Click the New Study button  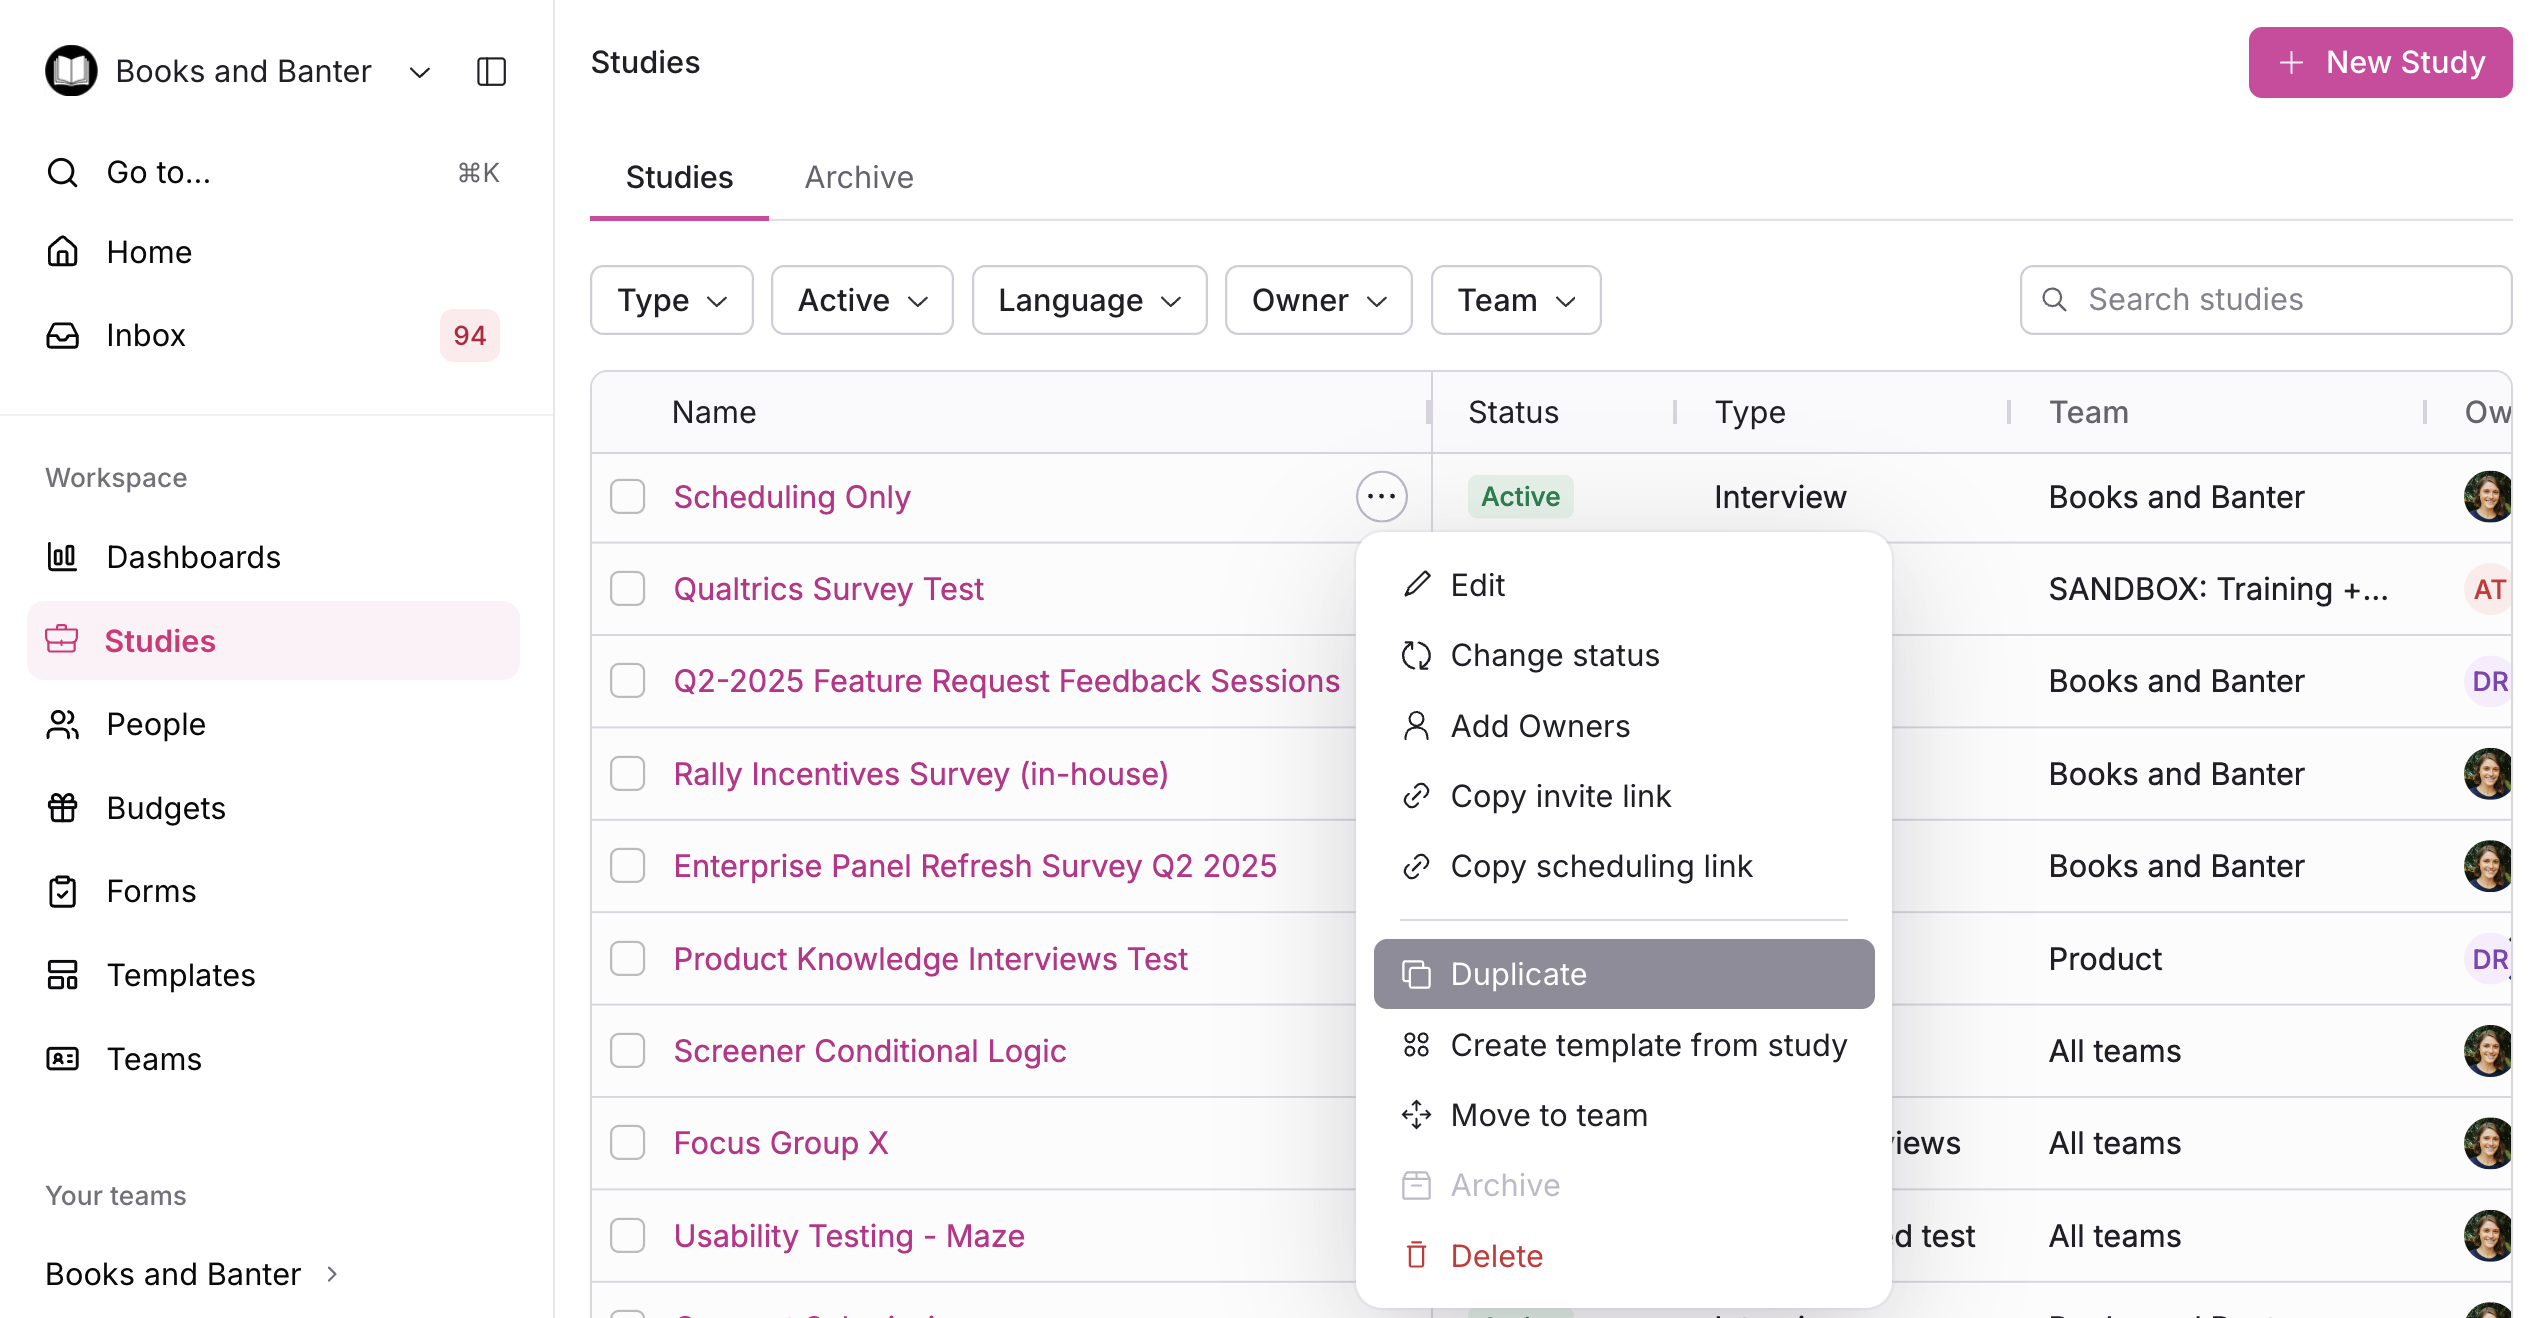[x=2379, y=62]
